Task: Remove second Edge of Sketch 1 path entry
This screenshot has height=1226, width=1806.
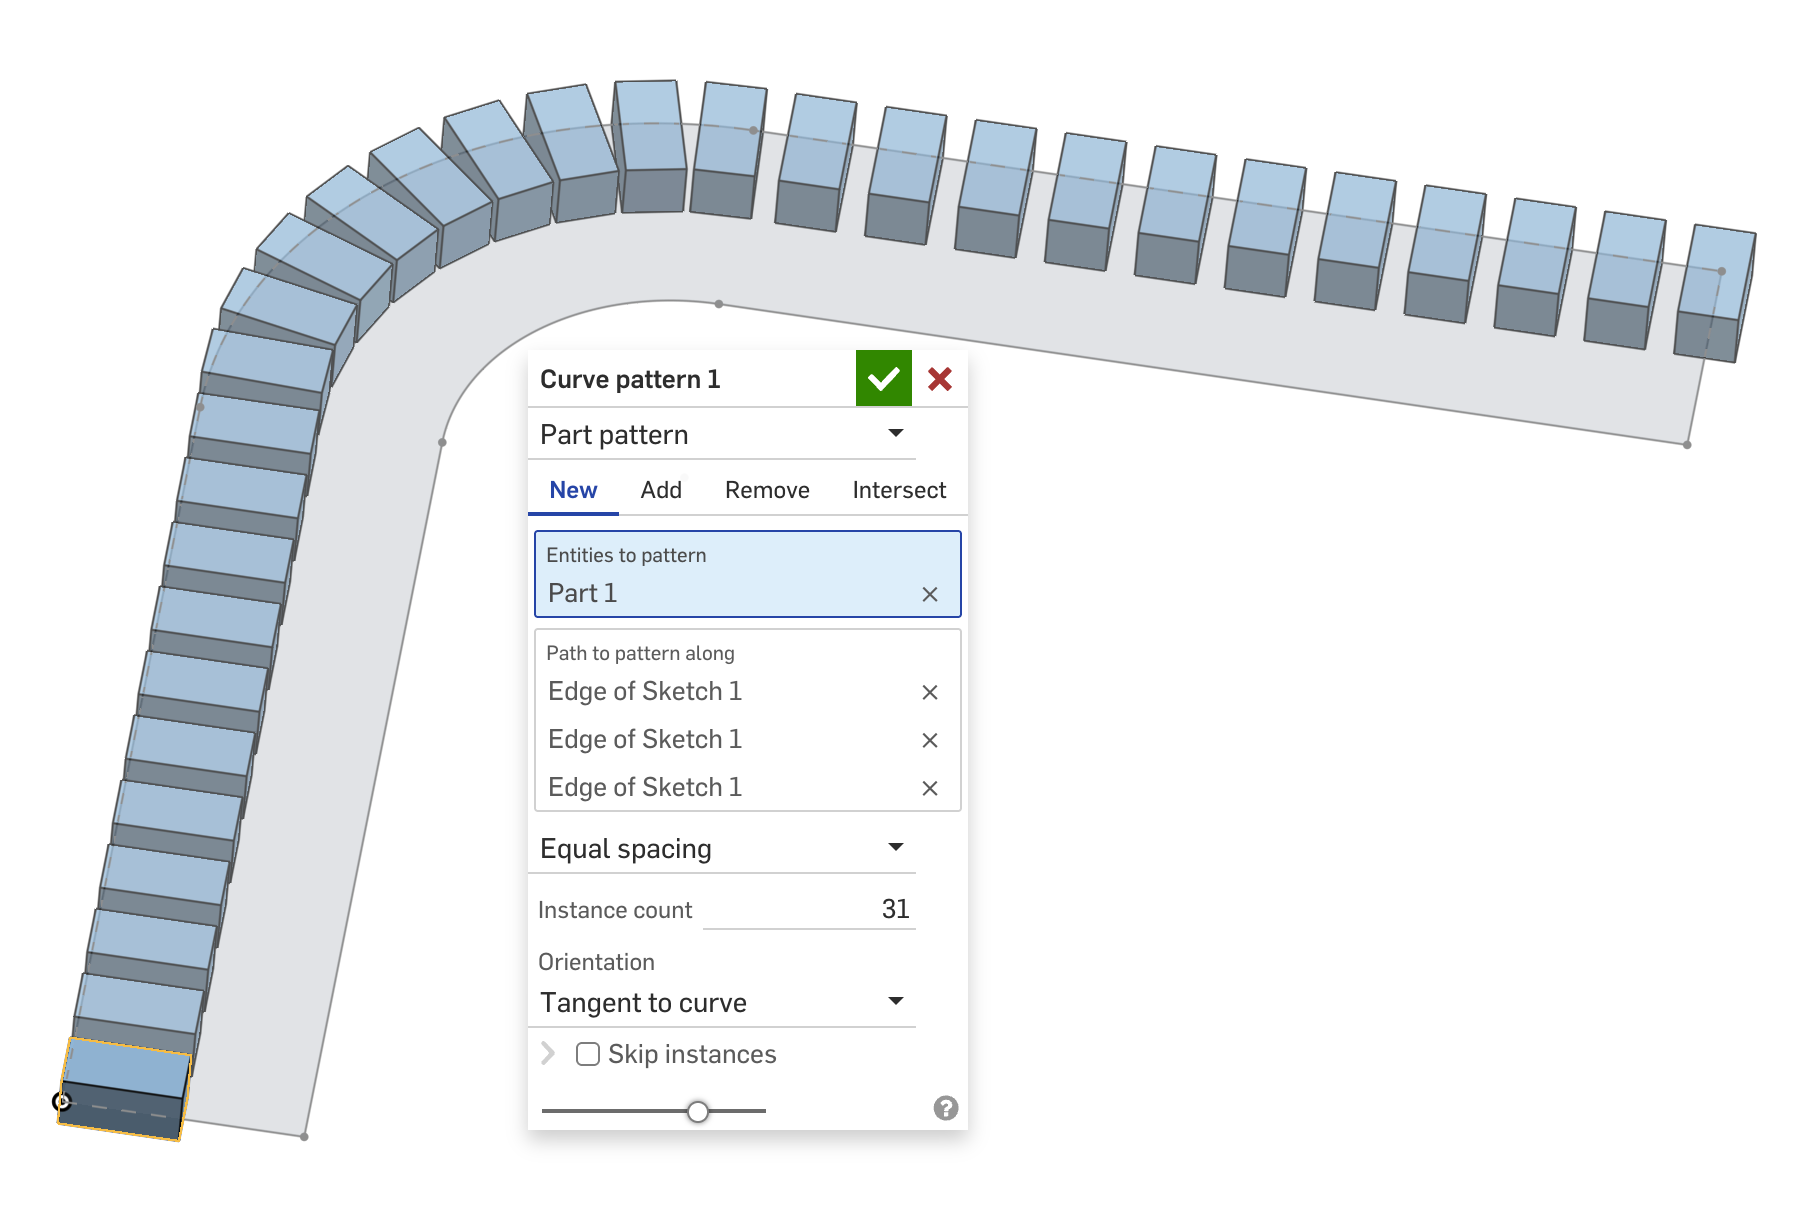Action: [930, 740]
